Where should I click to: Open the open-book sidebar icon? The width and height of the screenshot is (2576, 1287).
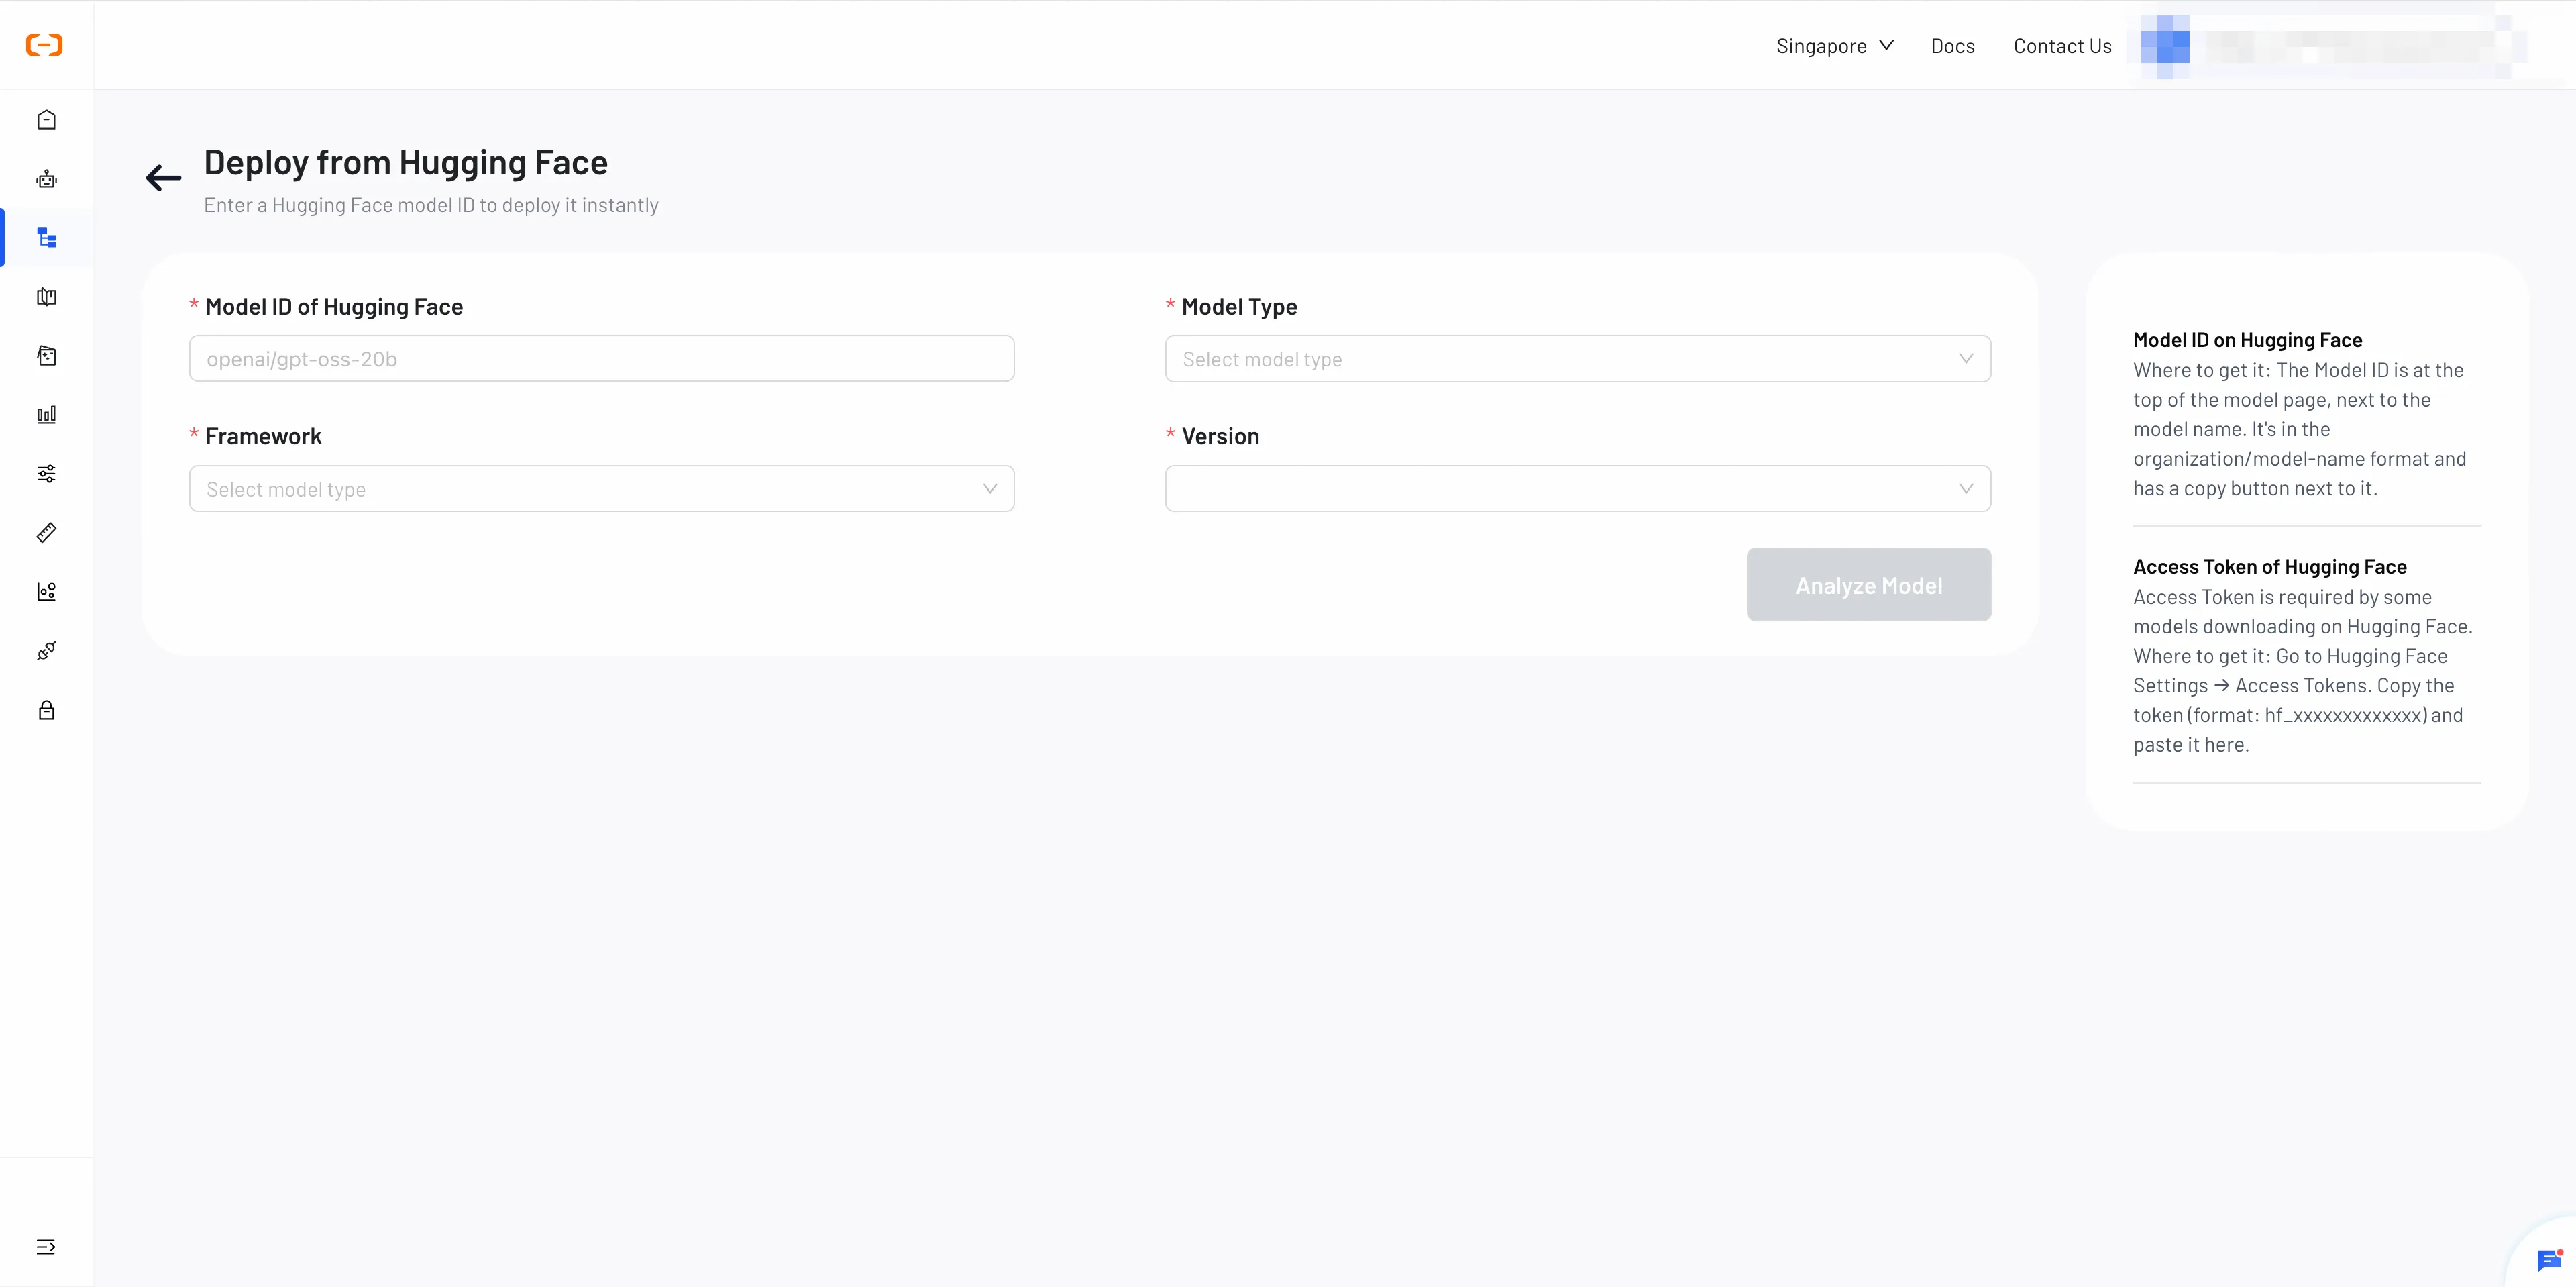46,297
